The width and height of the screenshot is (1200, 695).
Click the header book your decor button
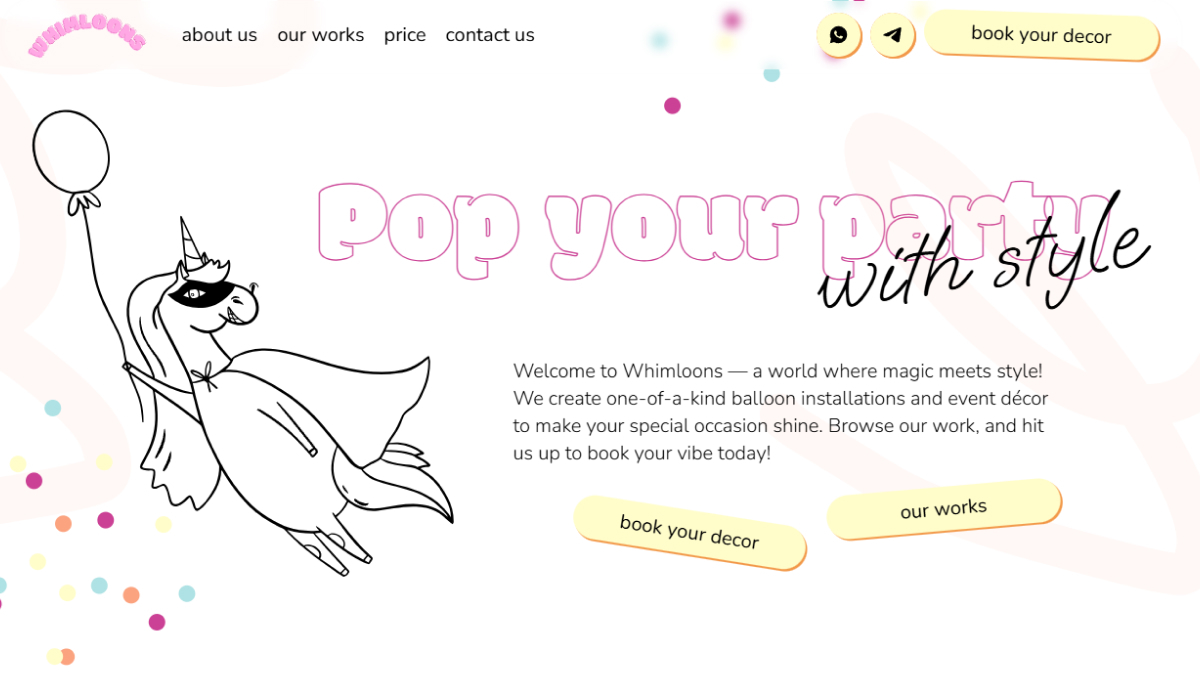click(x=1042, y=35)
